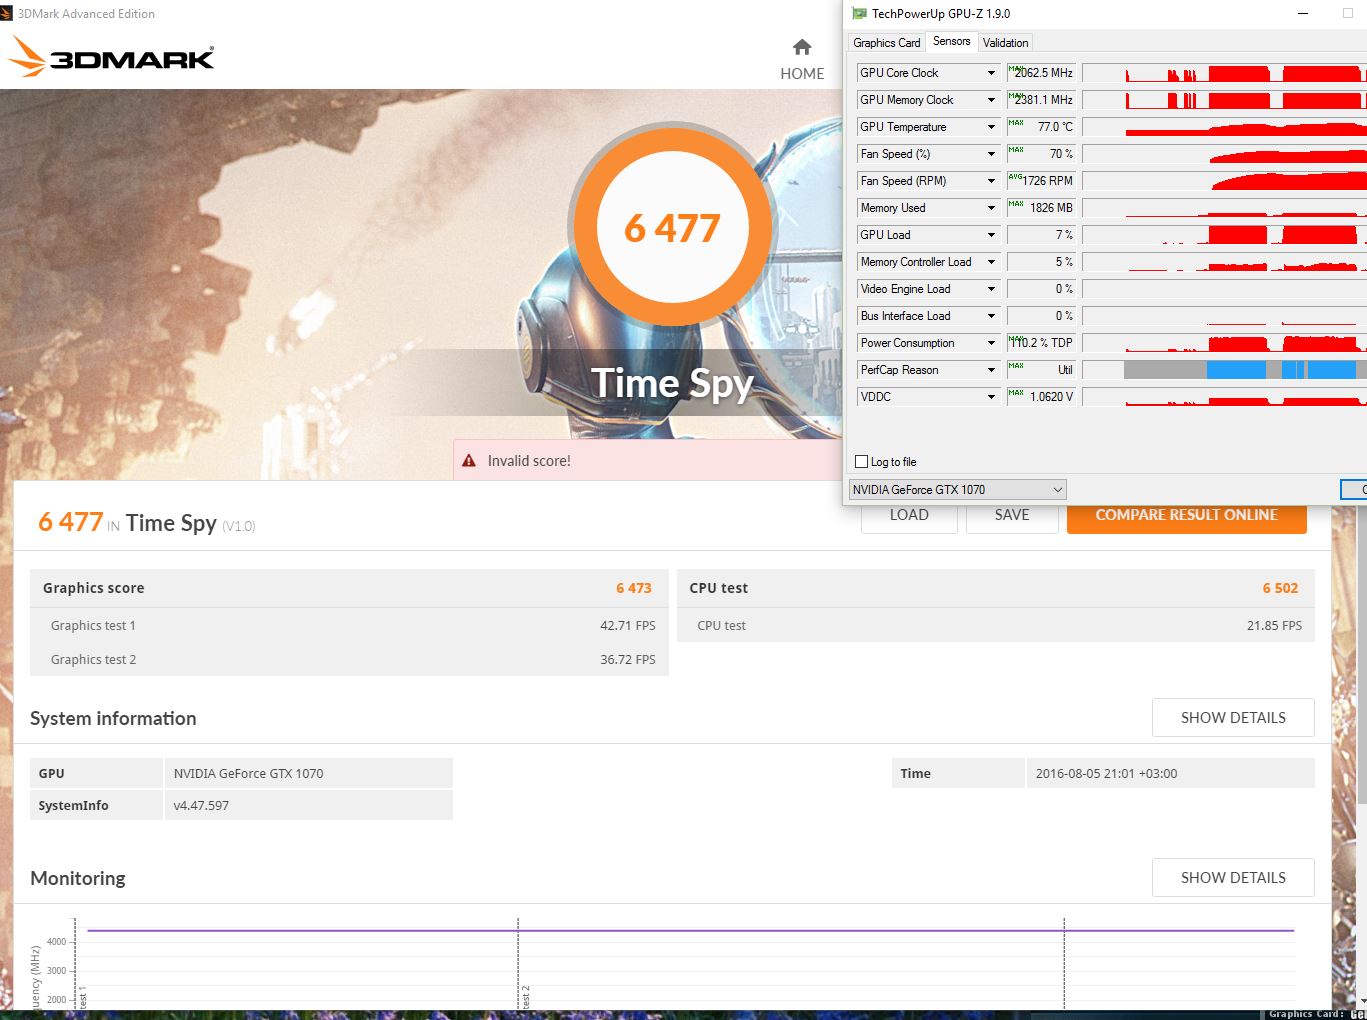Click Fan Speed value 1726 RPM
The image size is (1367, 1020).
tap(1041, 181)
